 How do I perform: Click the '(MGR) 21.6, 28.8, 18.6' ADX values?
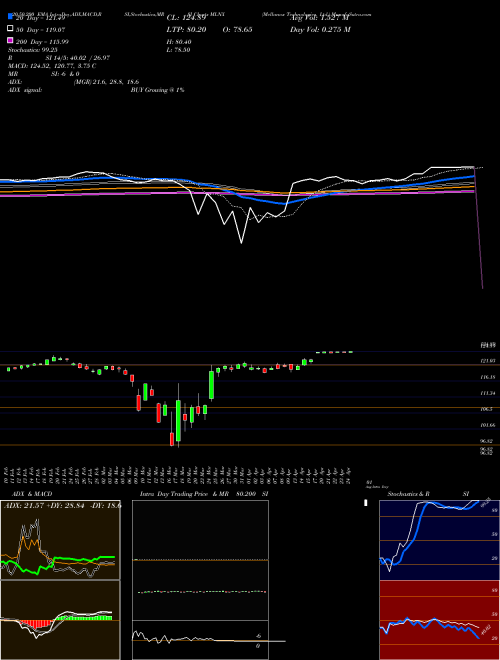106,82
